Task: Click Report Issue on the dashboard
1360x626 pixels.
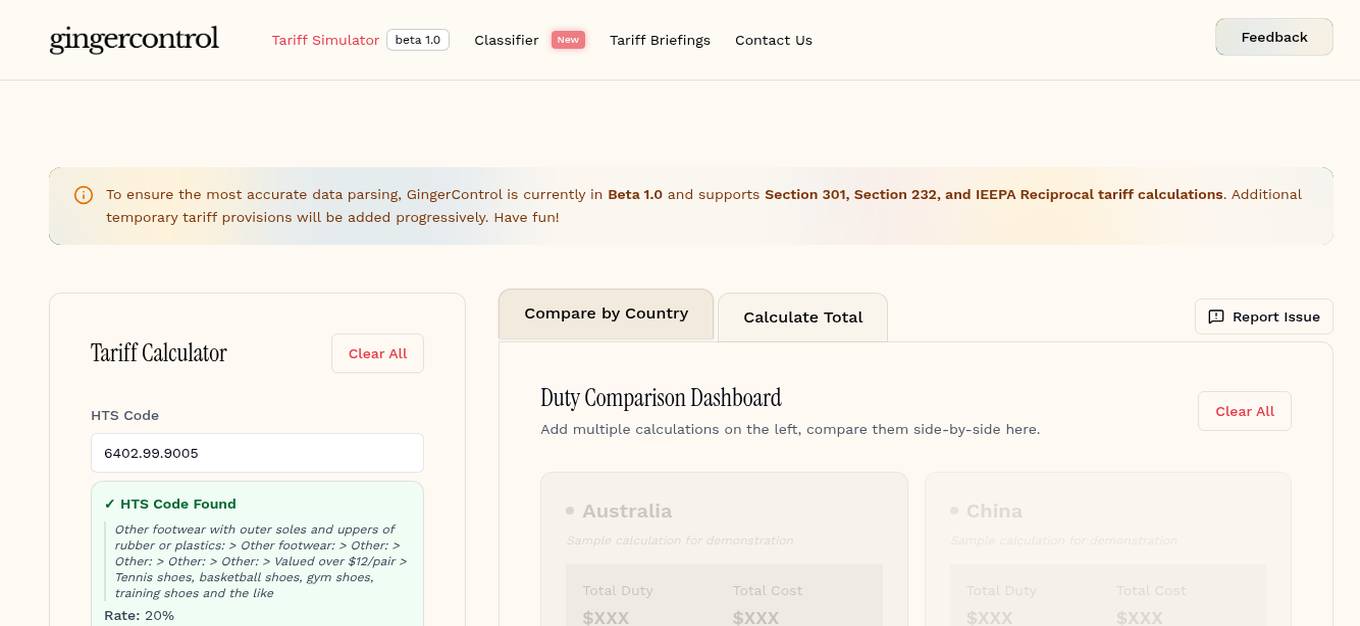Action: 1264,316
